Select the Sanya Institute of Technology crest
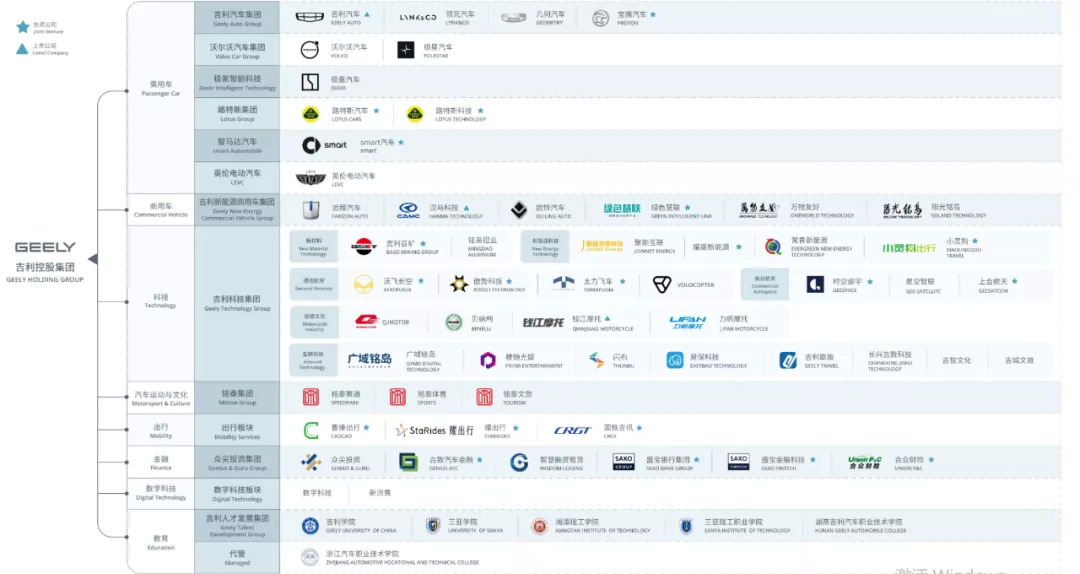 686,526
